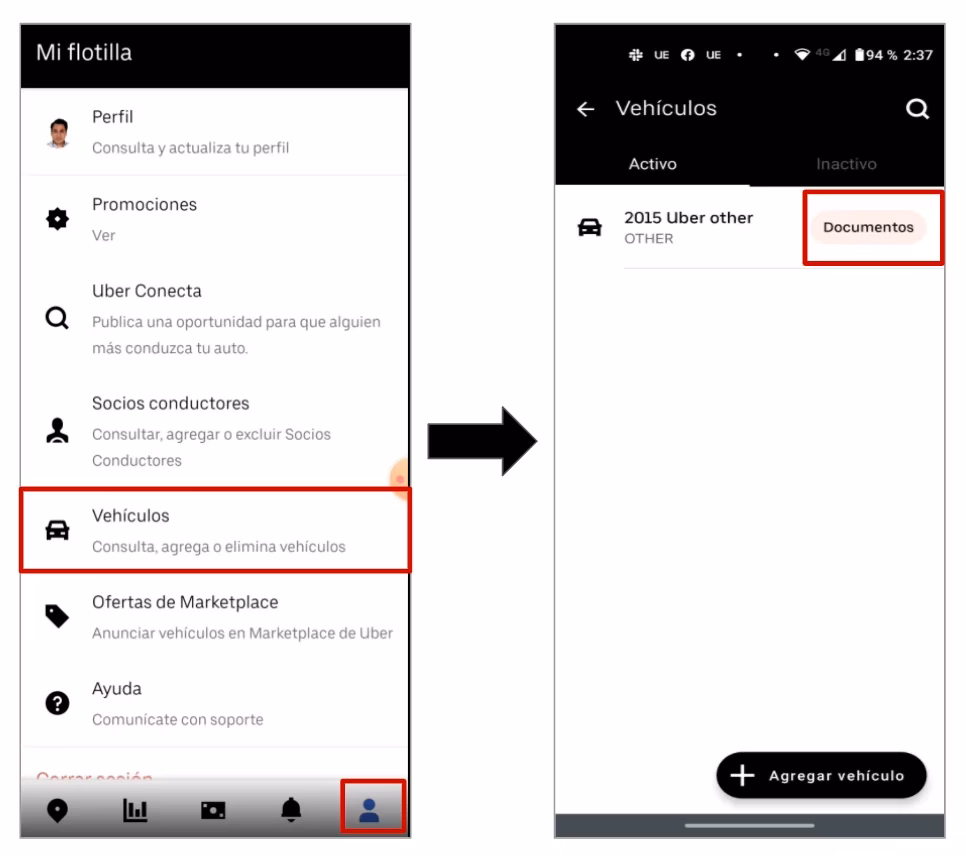The image size is (966, 856).
Task: Open the Vehículos menu entry
Action: 214,531
